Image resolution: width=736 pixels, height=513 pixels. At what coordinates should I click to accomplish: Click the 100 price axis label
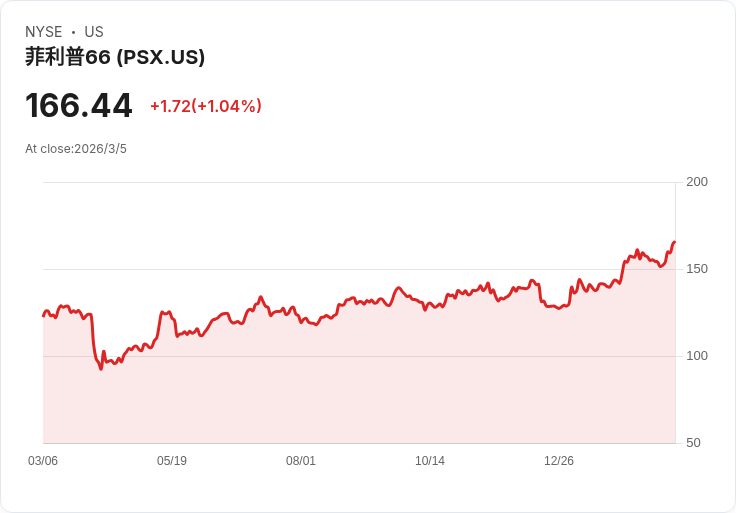(697, 356)
